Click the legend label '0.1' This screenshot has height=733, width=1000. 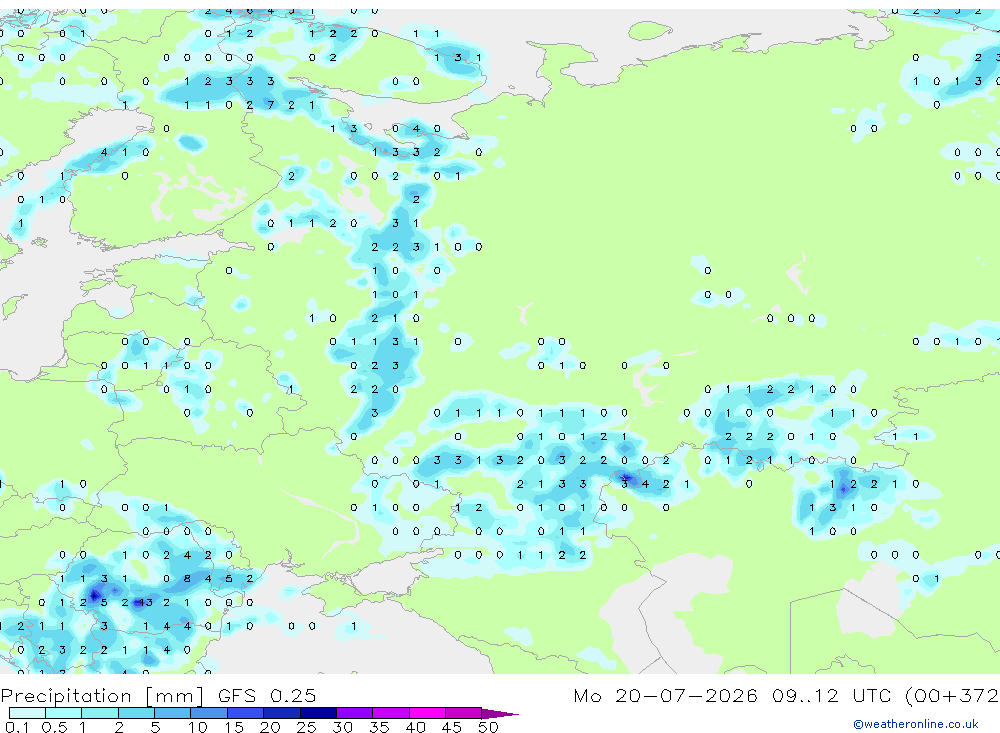17,727
